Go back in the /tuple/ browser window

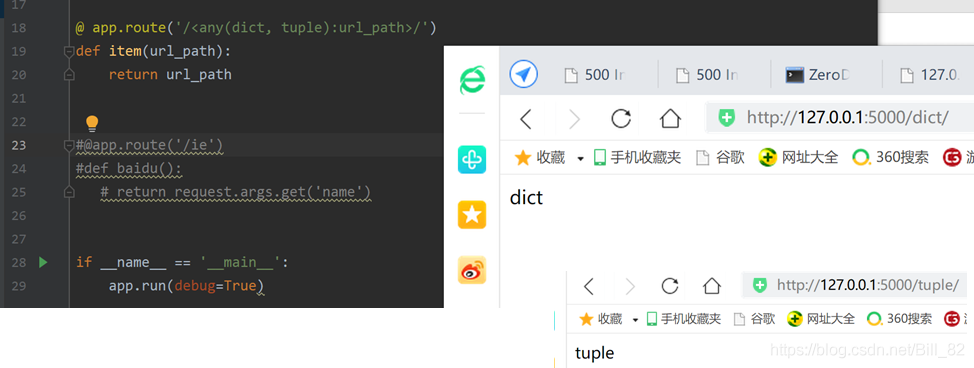click(589, 286)
